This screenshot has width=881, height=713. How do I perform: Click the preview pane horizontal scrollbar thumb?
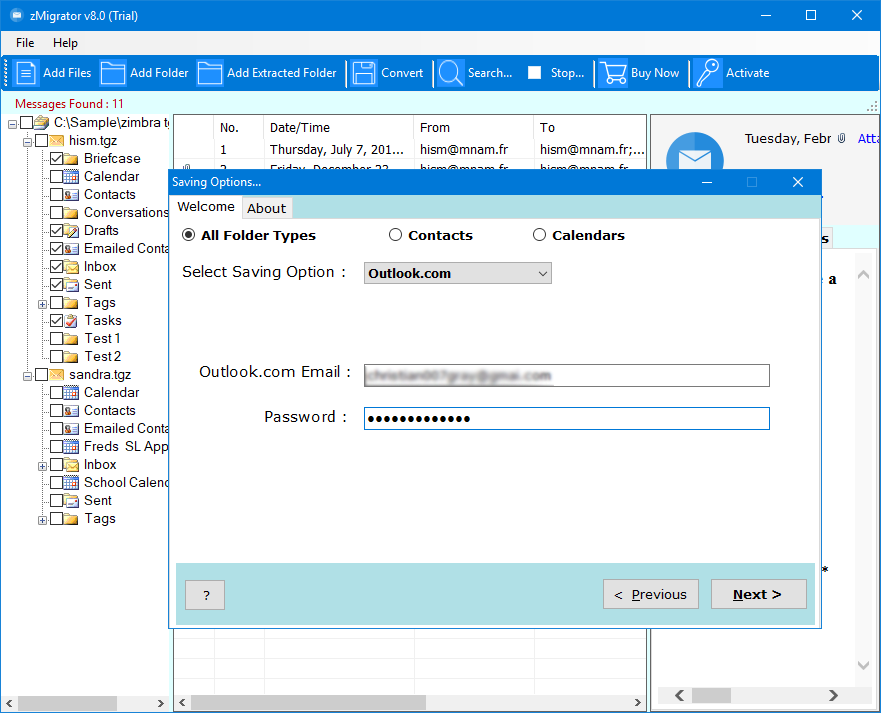pos(711,696)
